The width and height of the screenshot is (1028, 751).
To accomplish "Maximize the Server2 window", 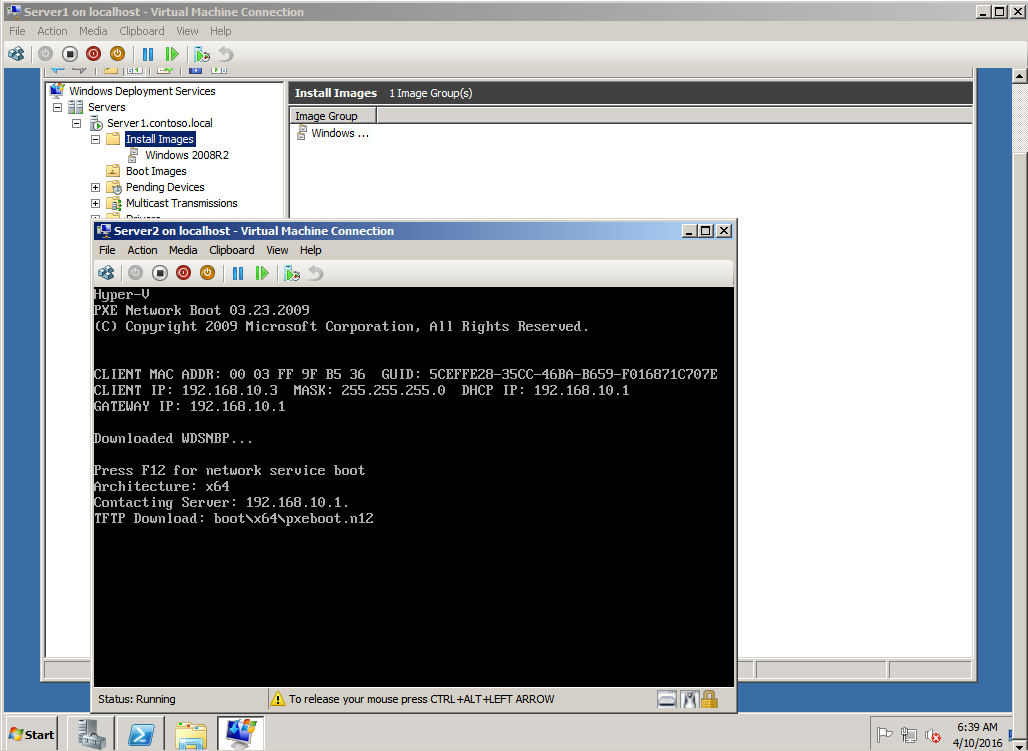I will (x=705, y=231).
